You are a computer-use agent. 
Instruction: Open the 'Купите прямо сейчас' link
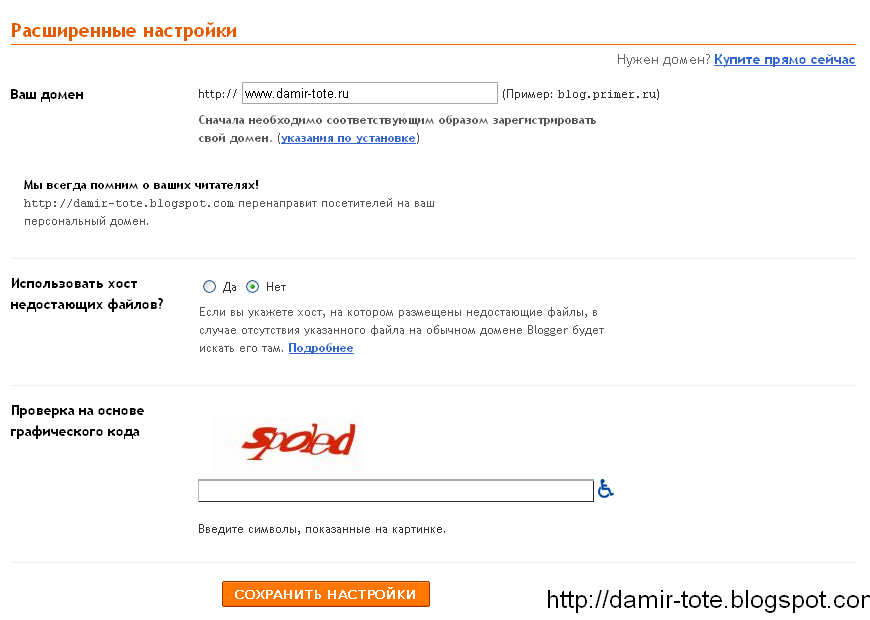tap(785, 59)
